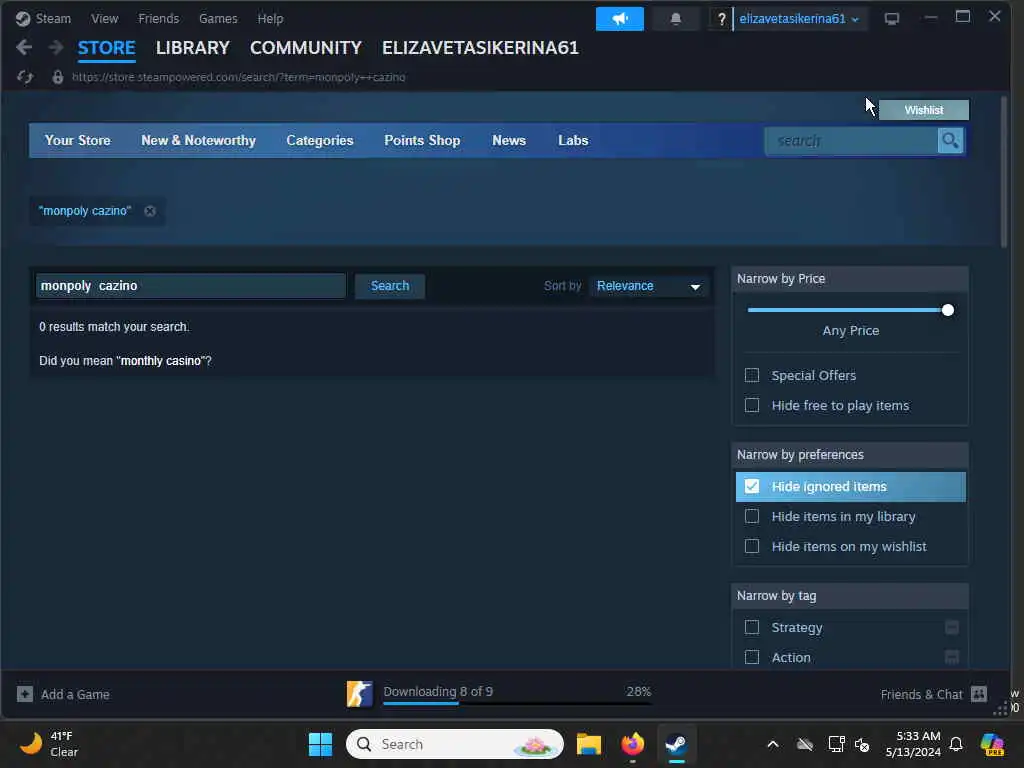Switch to the LIBRARY tab
Screen dimensions: 1024x768
click(x=193, y=48)
